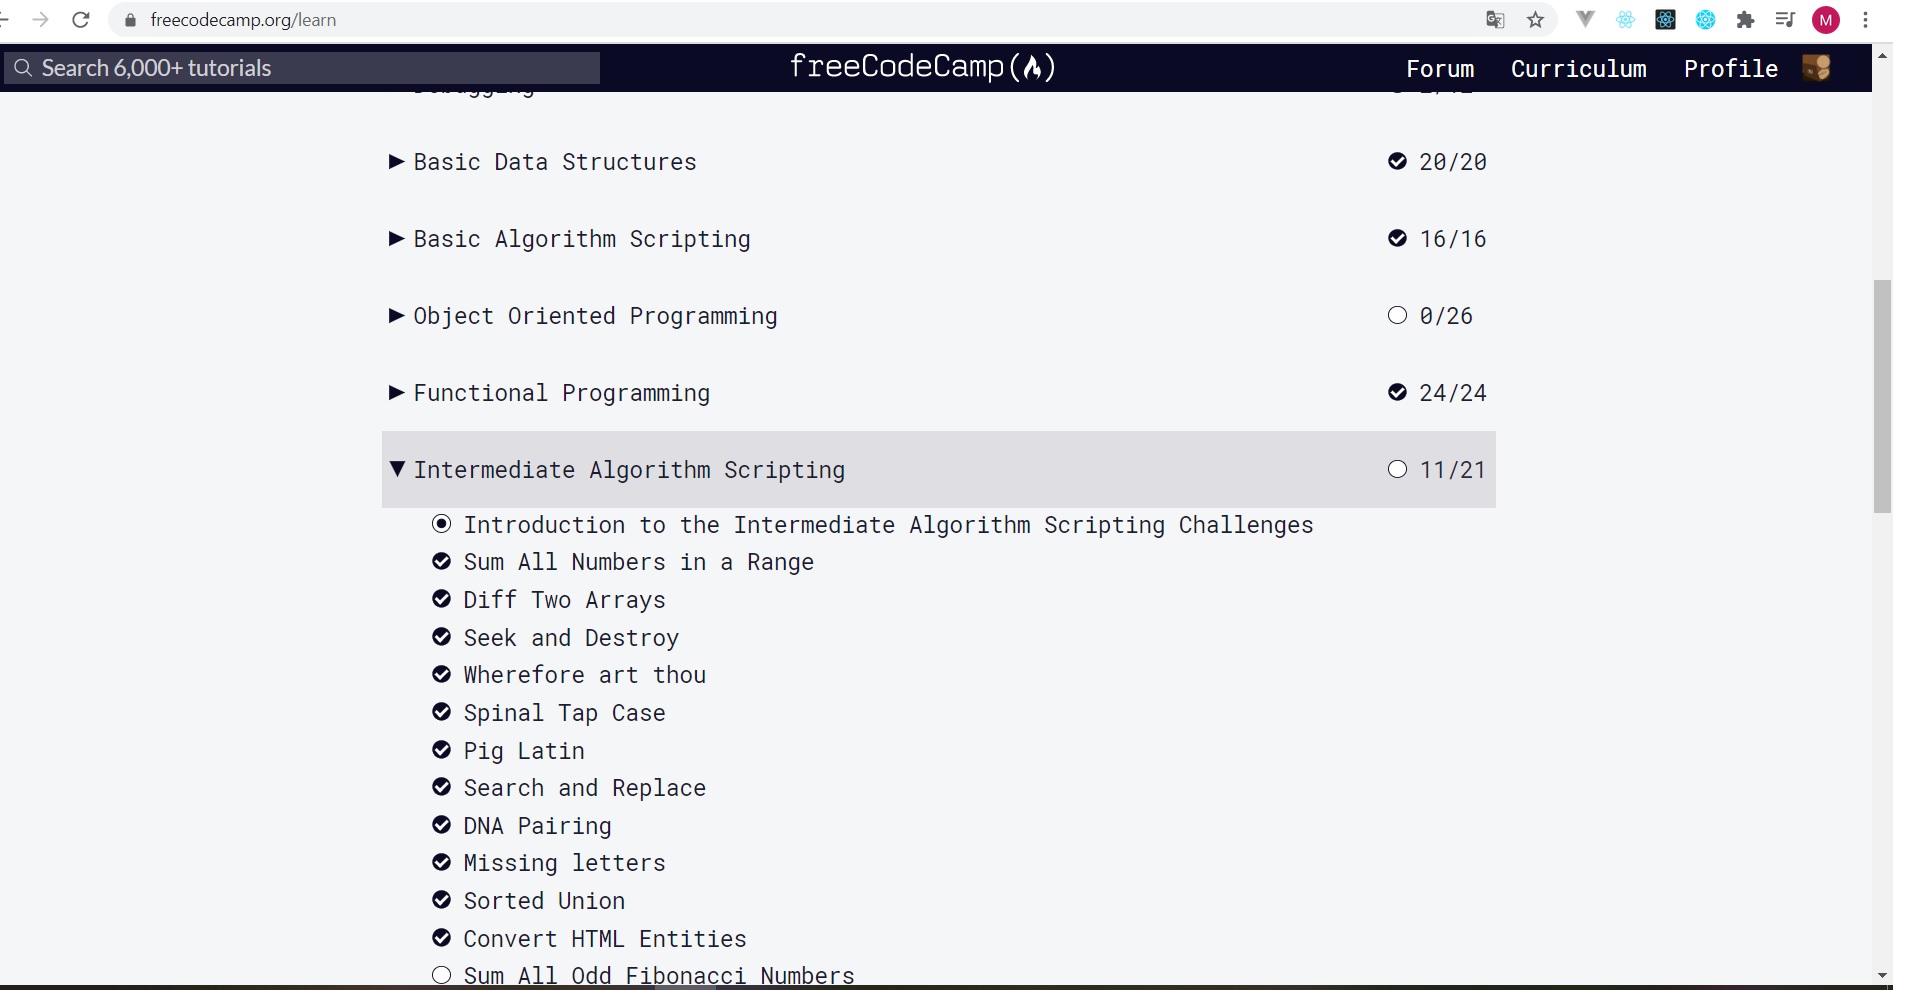Expand the Basic Data Structures section
The width and height of the screenshot is (1920, 990).
coord(397,161)
